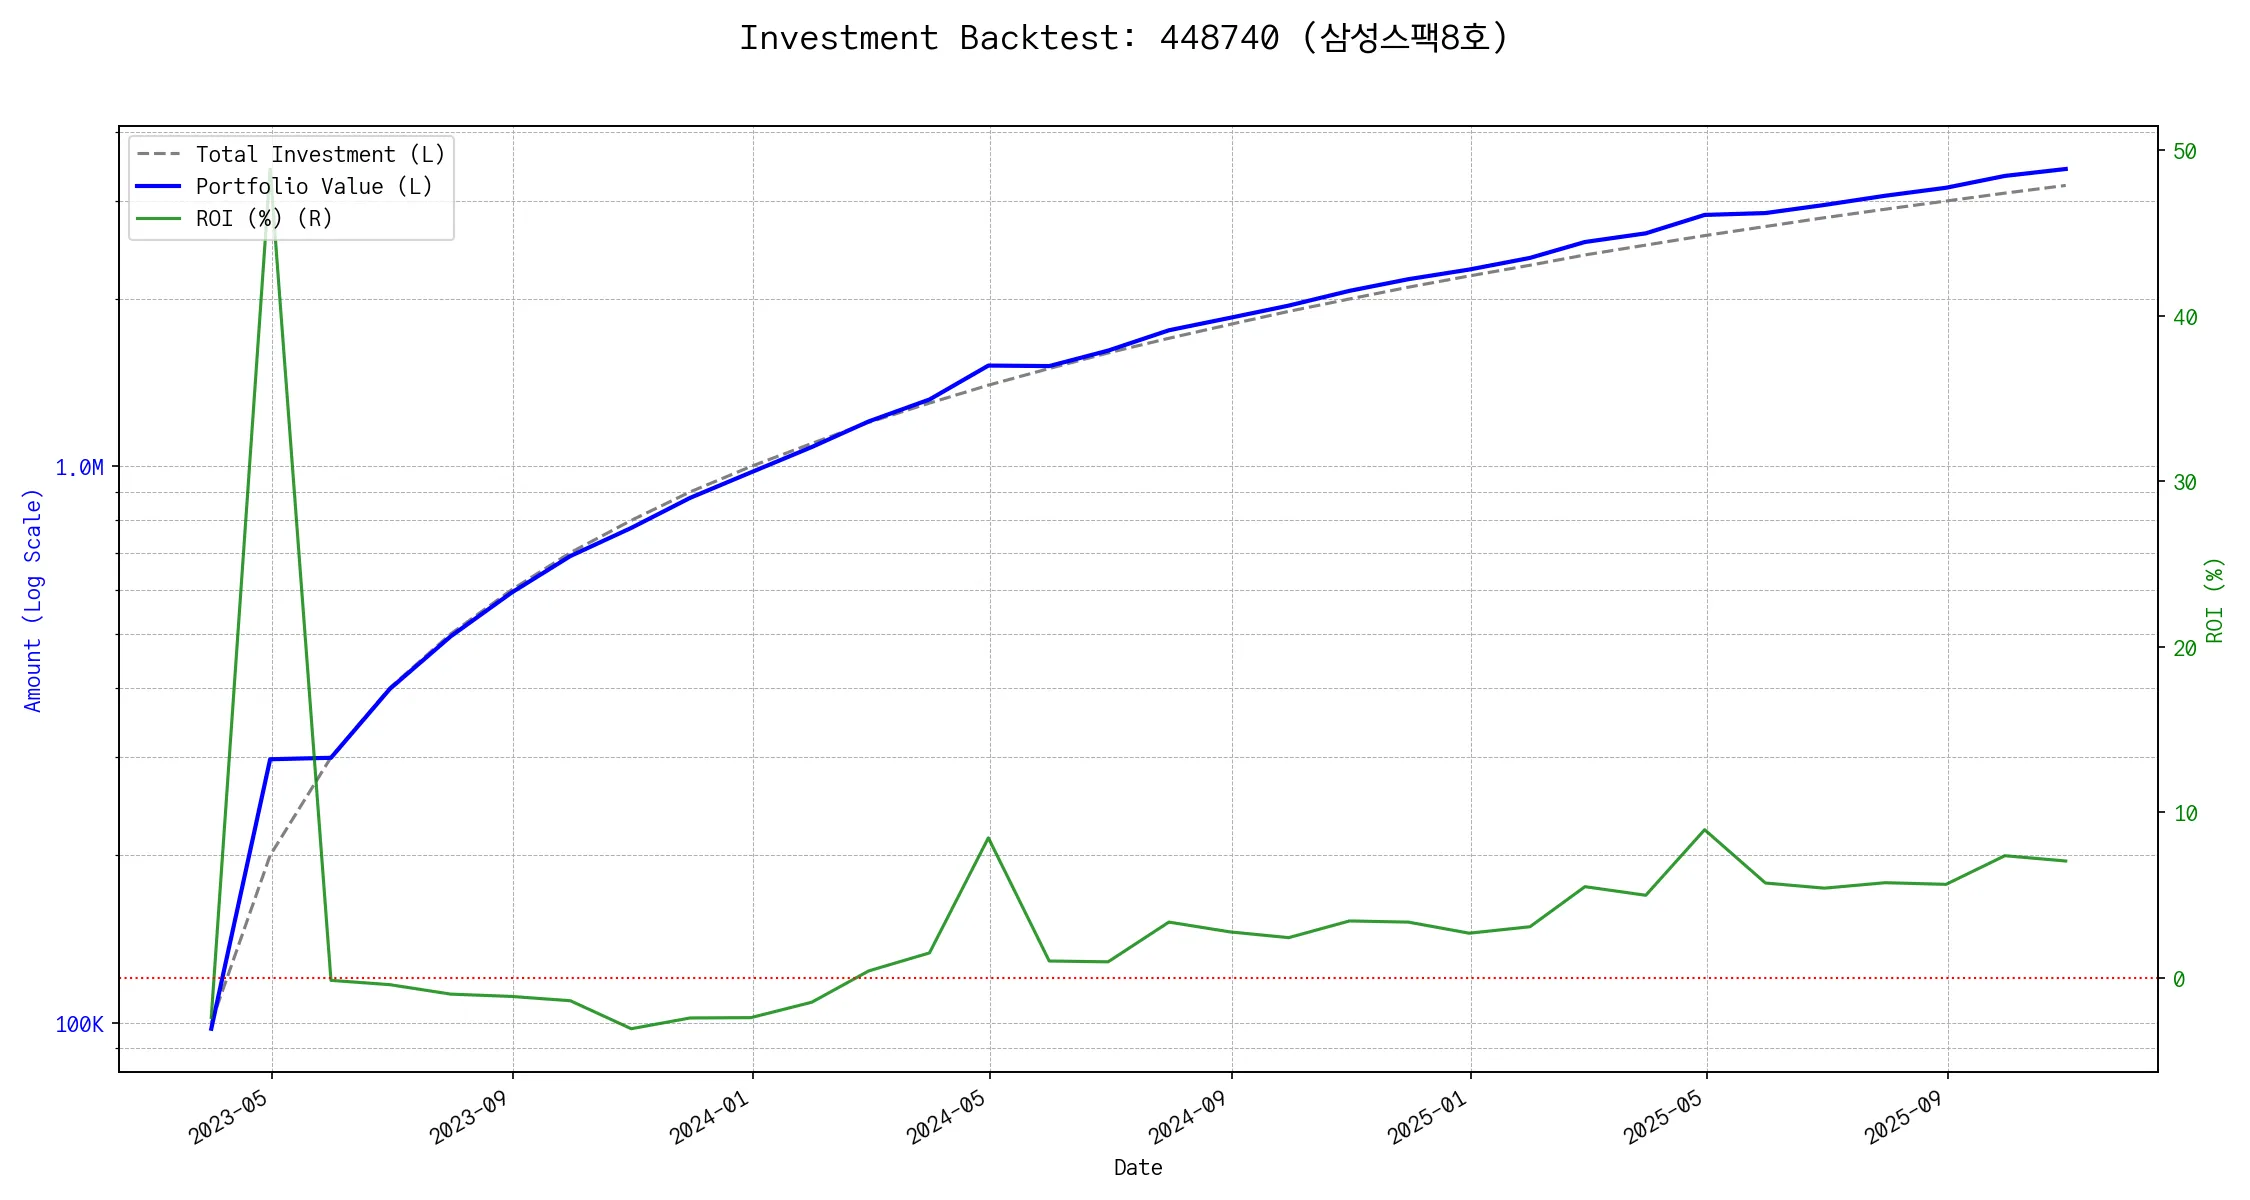Image resolution: width=2250 pixels, height=1200 pixels.
Task: Click the 100K left axis label
Action: pos(79,1025)
